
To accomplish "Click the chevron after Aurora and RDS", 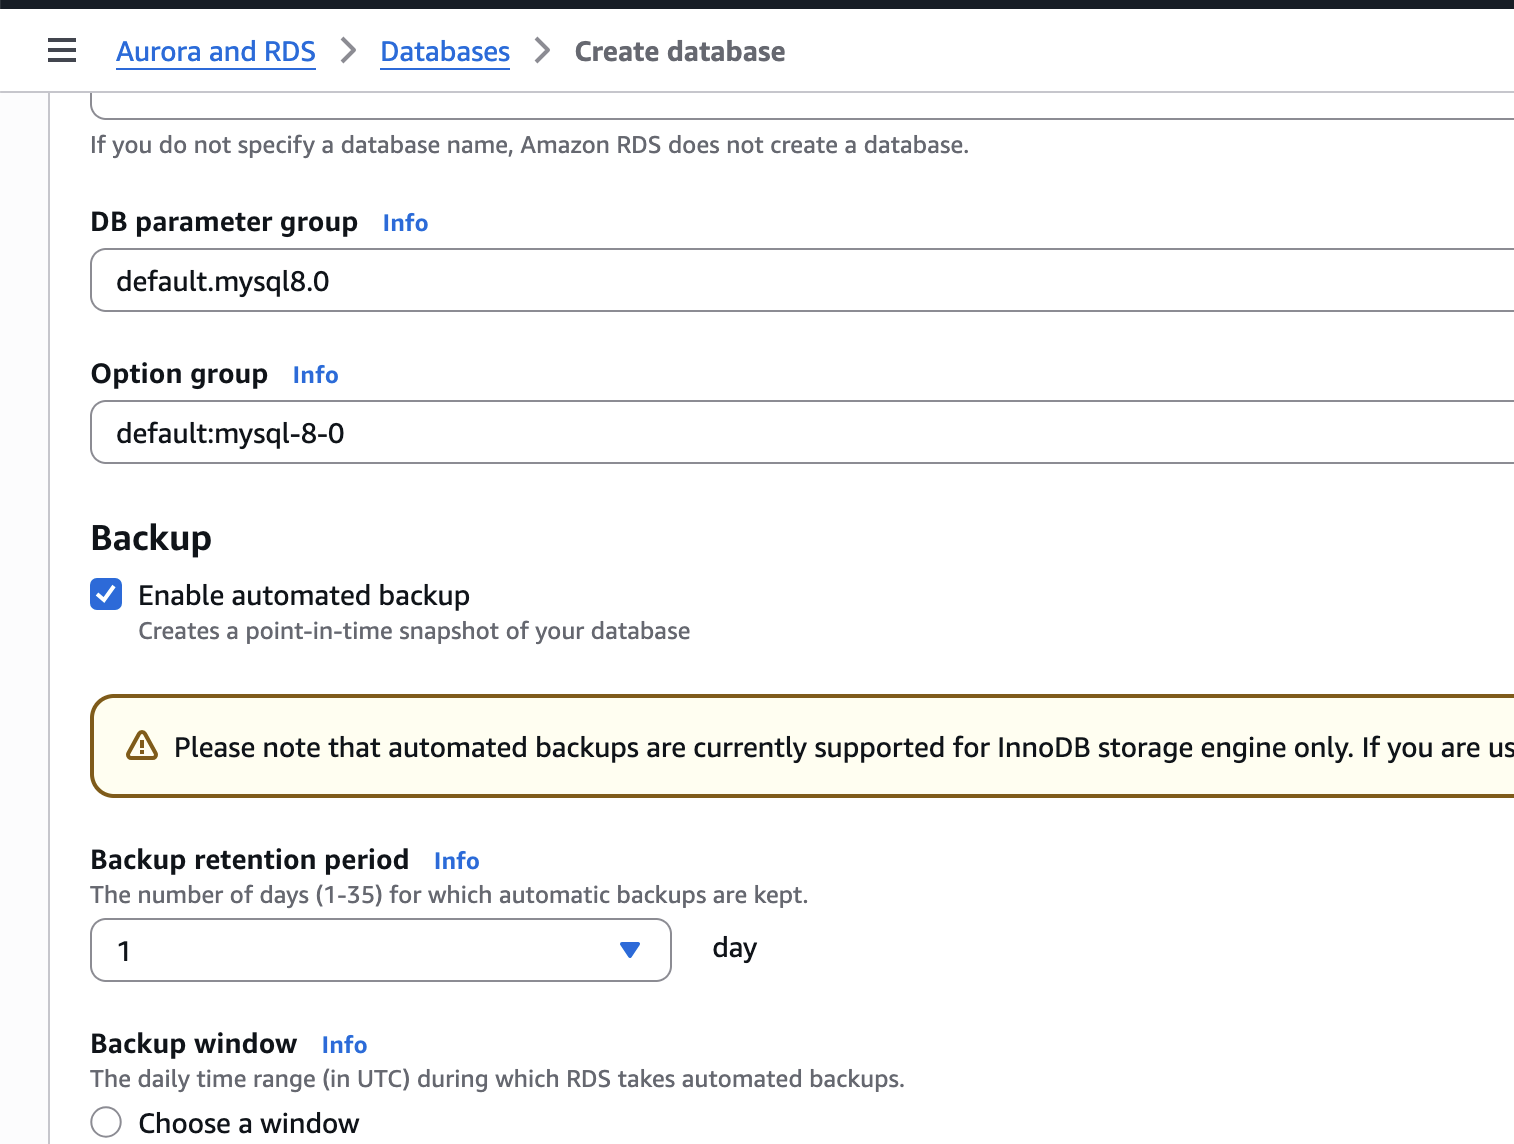I will tap(348, 50).
